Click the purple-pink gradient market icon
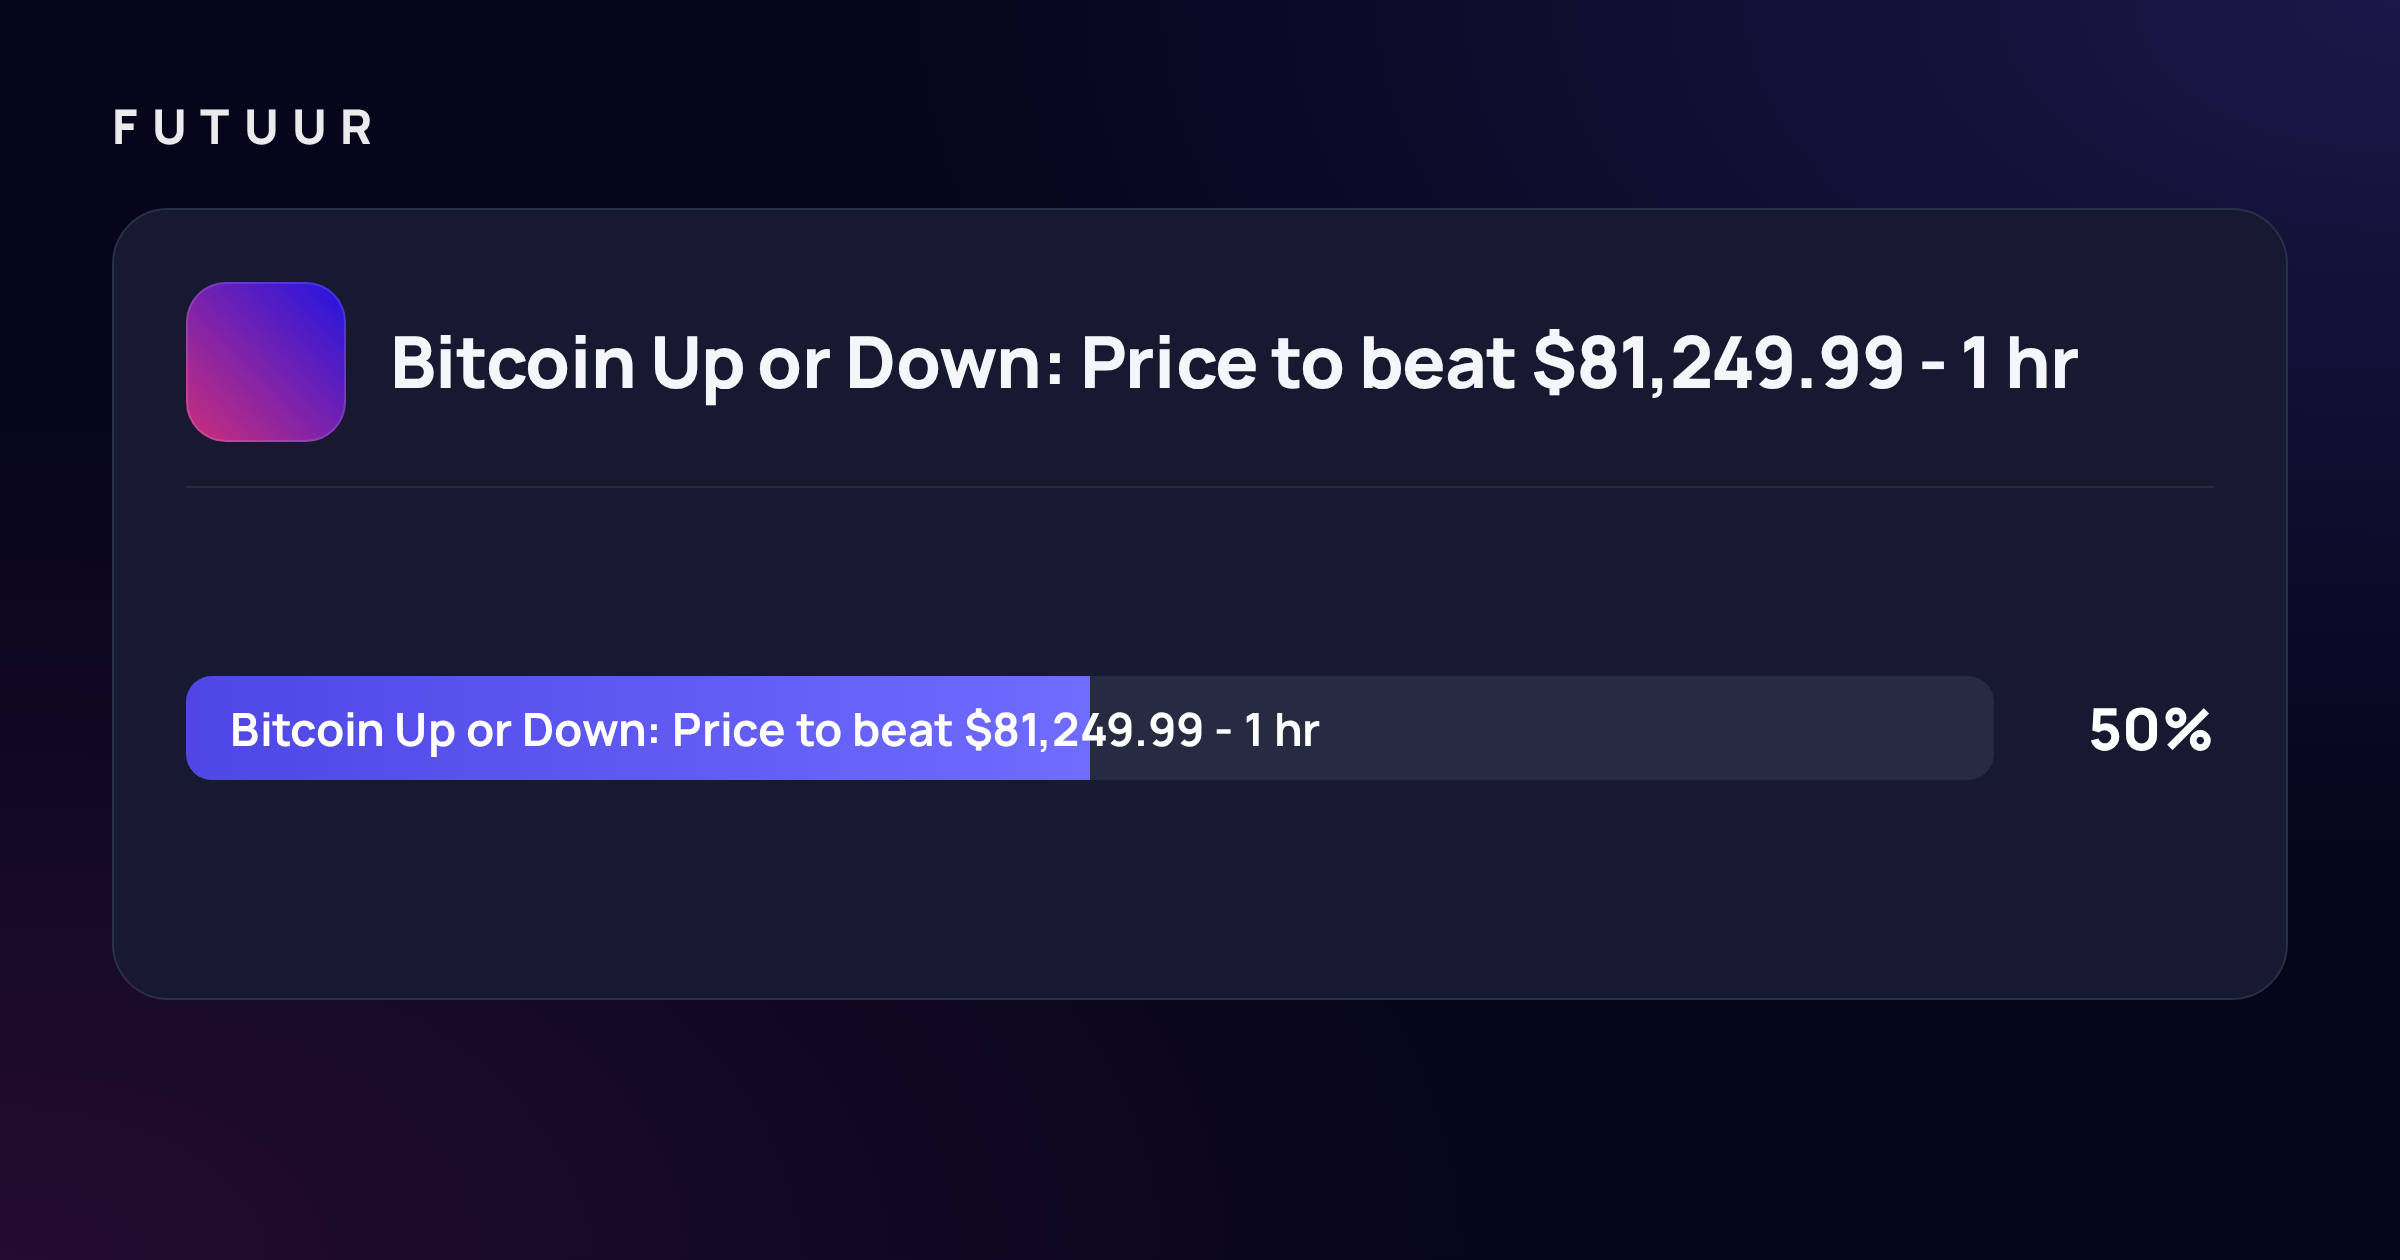2400x1260 pixels. click(266, 362)
